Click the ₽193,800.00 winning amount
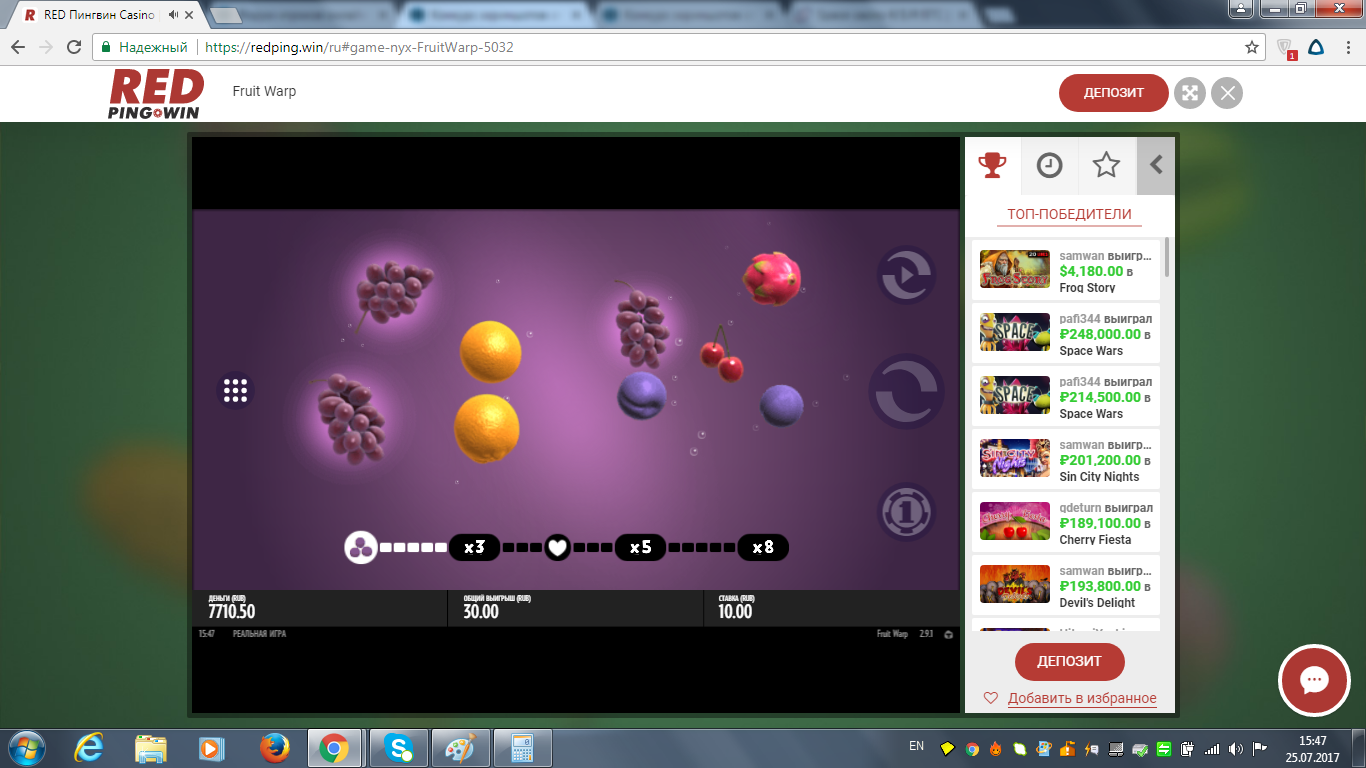This screenshot has width=1366, height=768. 1100,586
